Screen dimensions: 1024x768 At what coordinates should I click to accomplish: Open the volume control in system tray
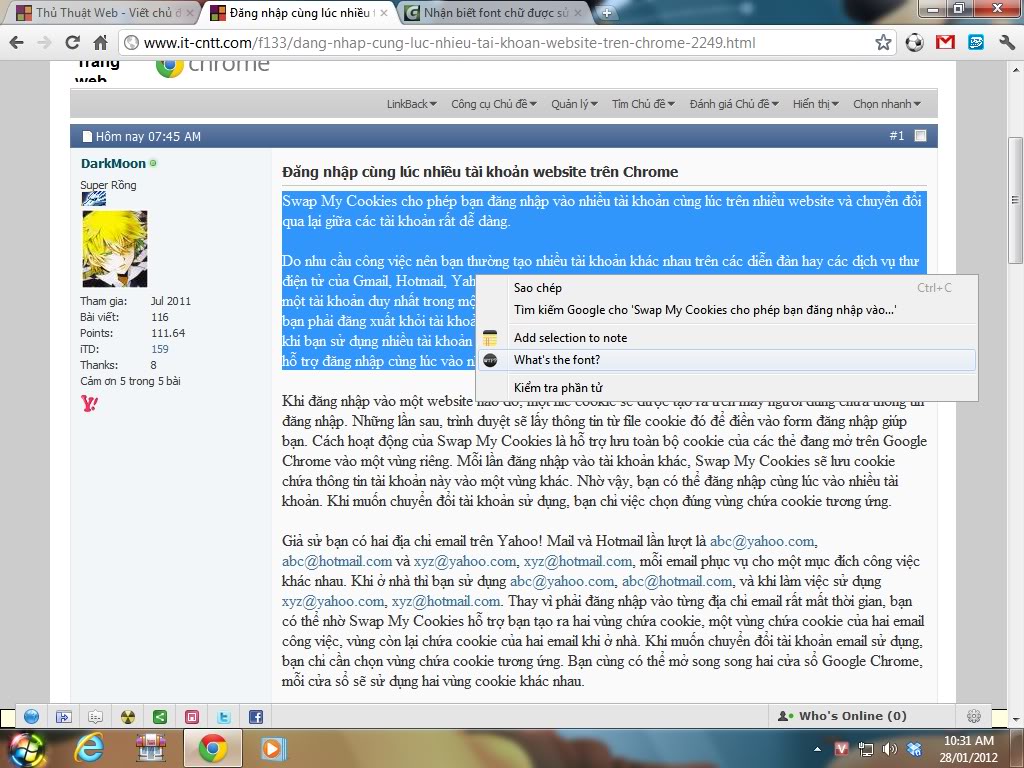click(889, 749)
